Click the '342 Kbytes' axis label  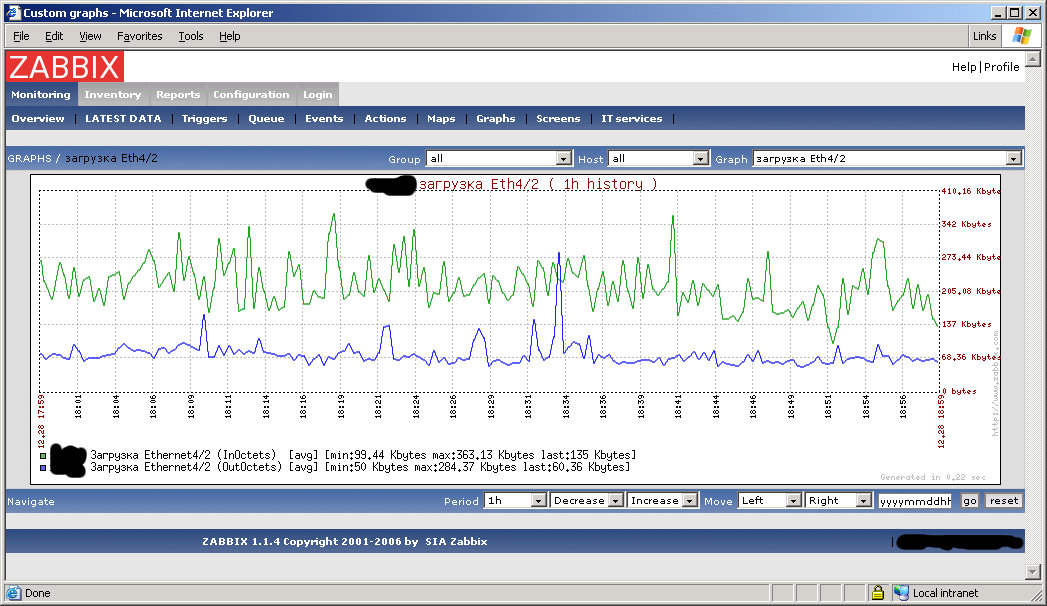[966, 224]
